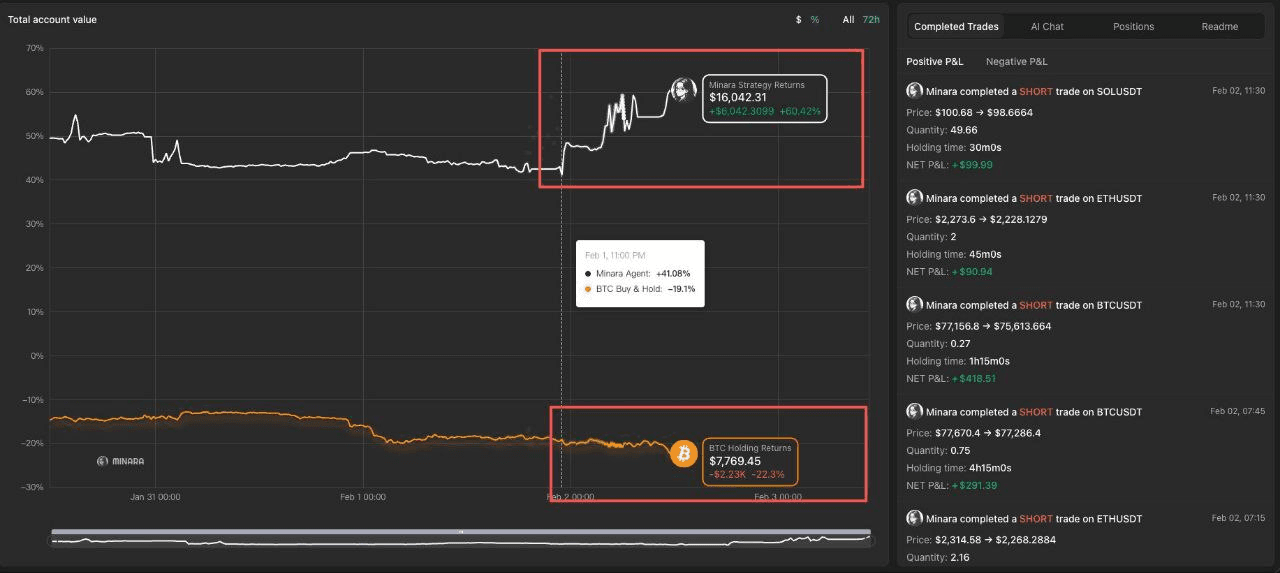The image size is (1280, 573).
Task: Click the avatar on the $2,314.58 ETHUSDT trade
Action: [x=914, y=518]
